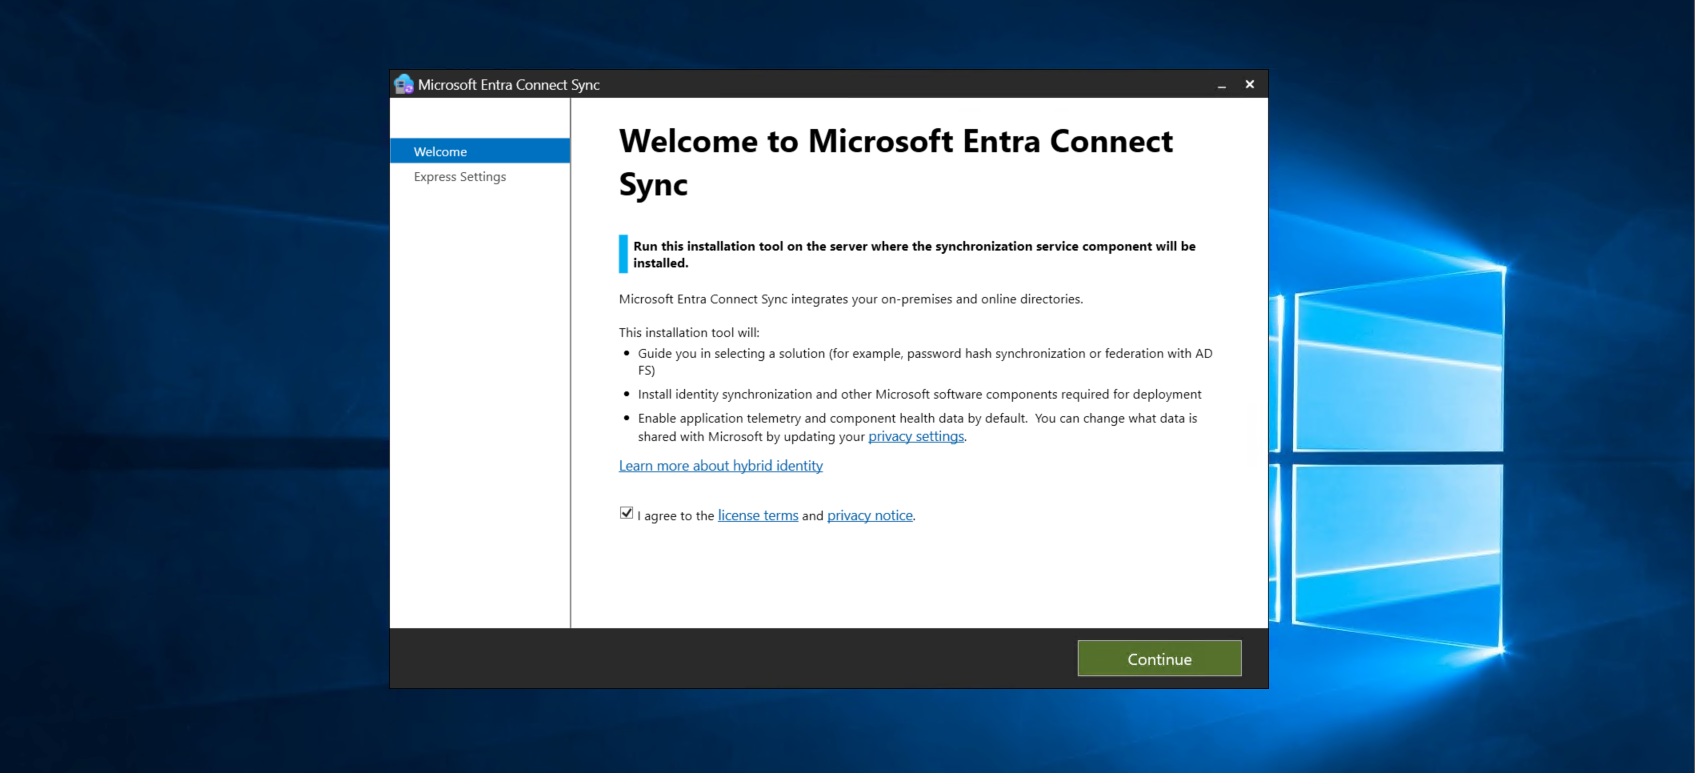1695x773 pixels.
Task: Click the blue accent bar beside the note
Action: point(623,254)
